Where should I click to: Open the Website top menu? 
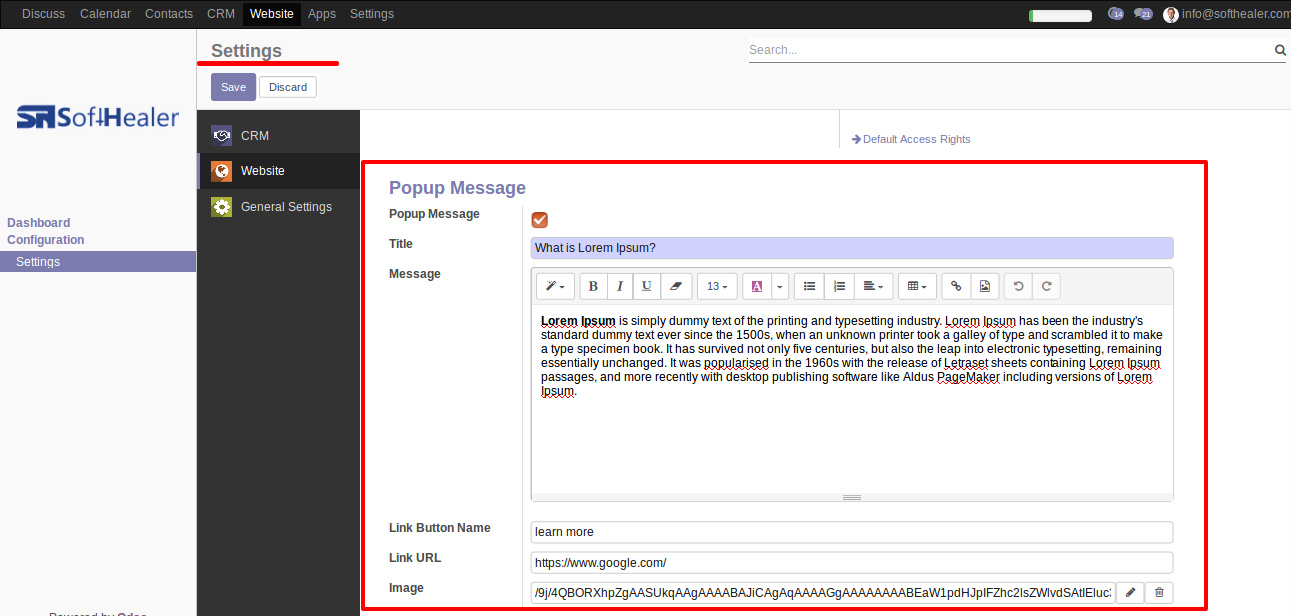272,14
